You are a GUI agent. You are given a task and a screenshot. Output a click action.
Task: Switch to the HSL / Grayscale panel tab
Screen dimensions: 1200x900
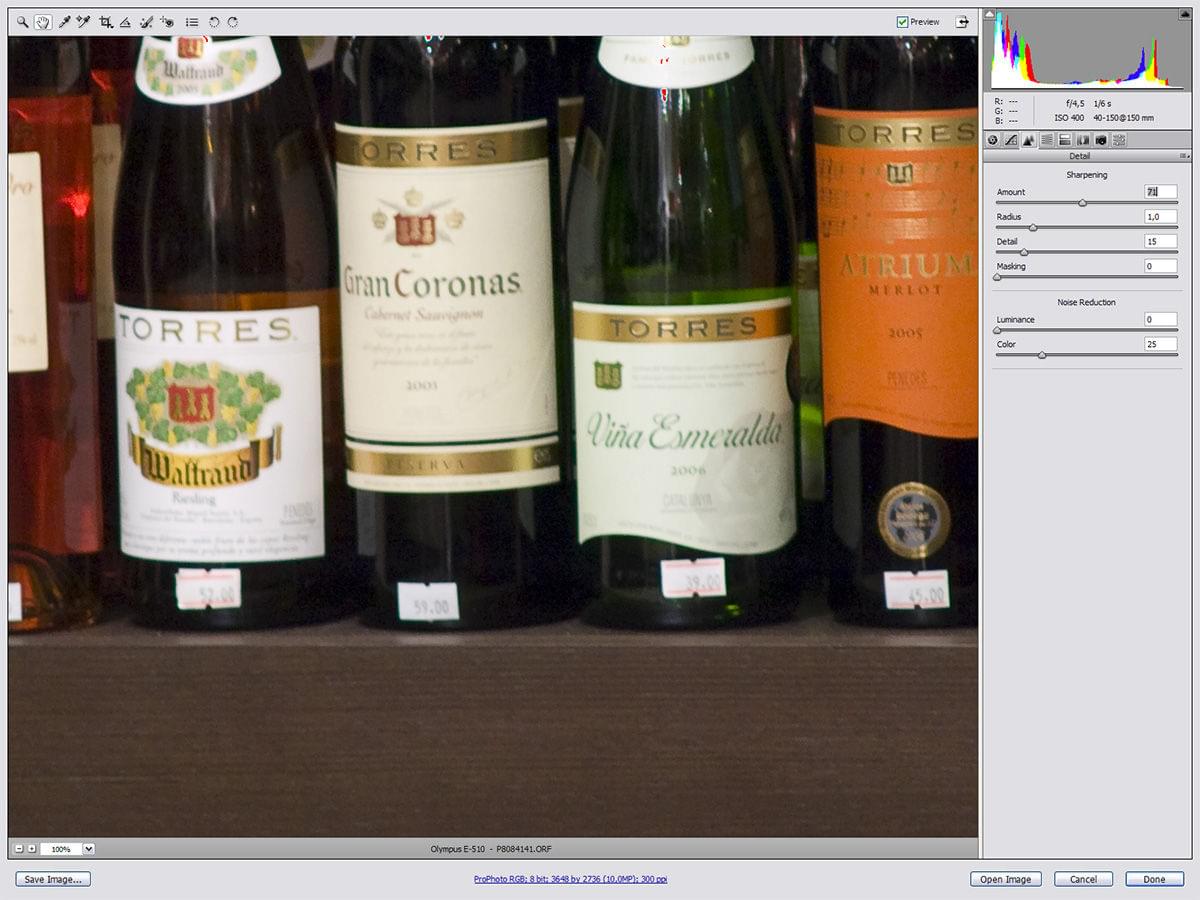click(1047, 140)
